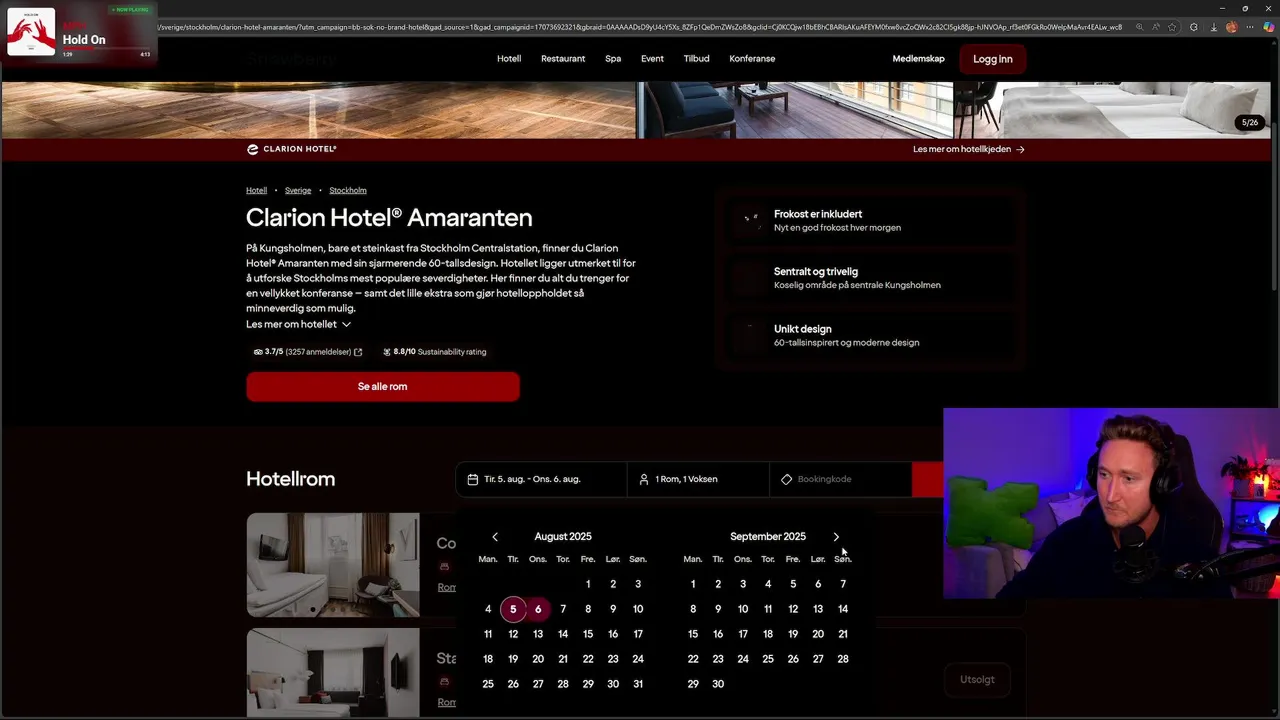Open external link icon beside reviews

point(358,352)
